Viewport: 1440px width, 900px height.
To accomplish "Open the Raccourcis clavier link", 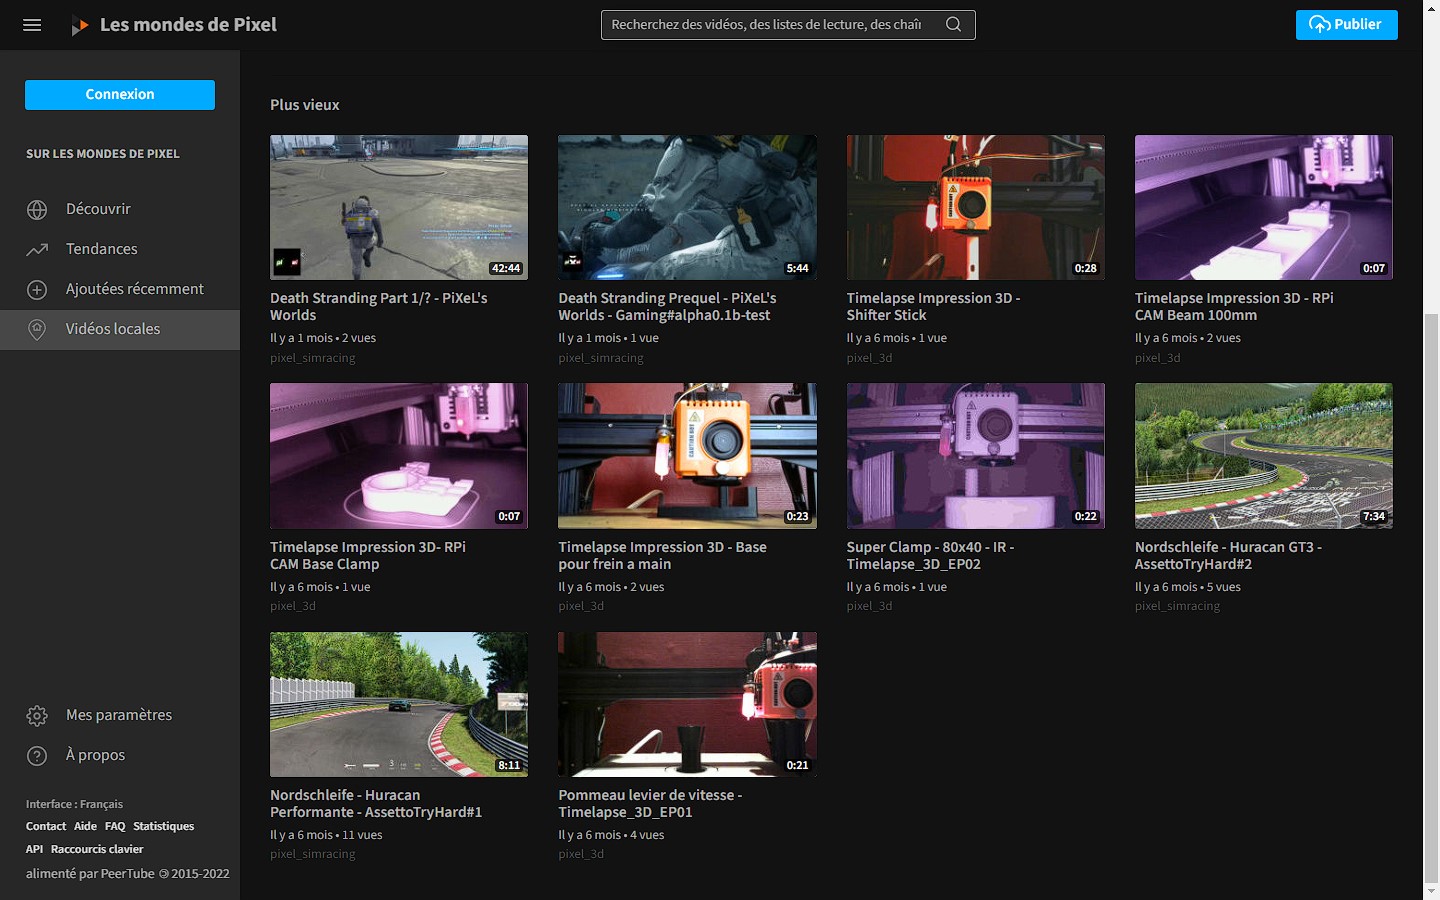I will [x=97, y=850].
